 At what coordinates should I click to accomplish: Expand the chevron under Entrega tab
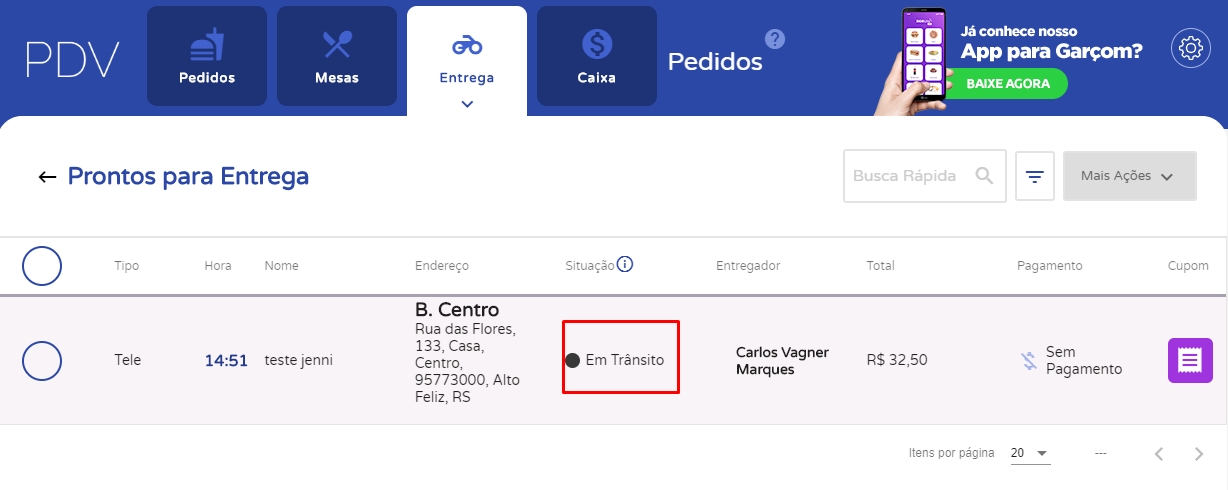467,103
